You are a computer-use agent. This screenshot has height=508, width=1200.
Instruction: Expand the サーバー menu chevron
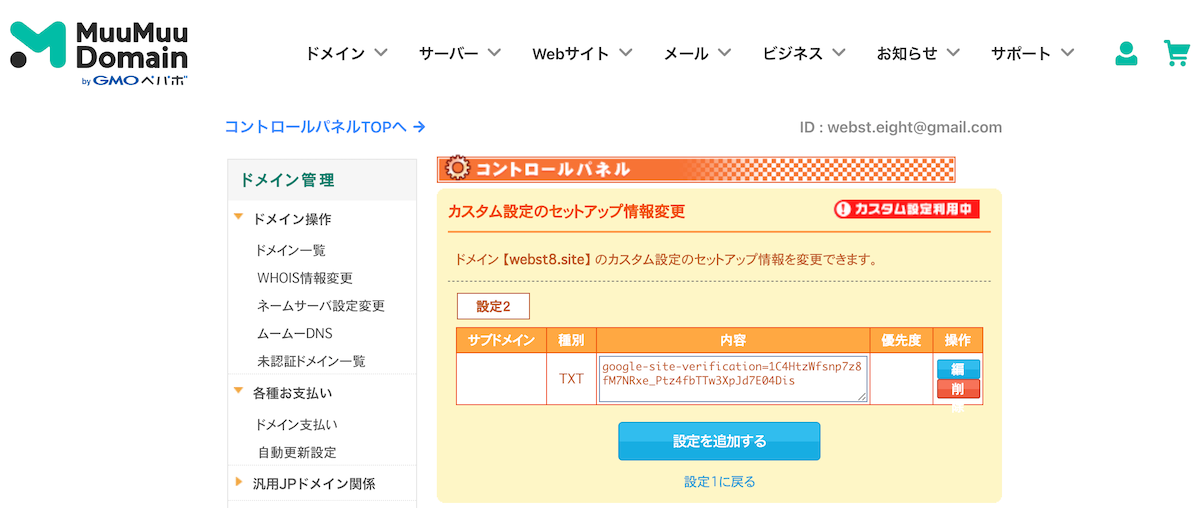tap(494, 53)
